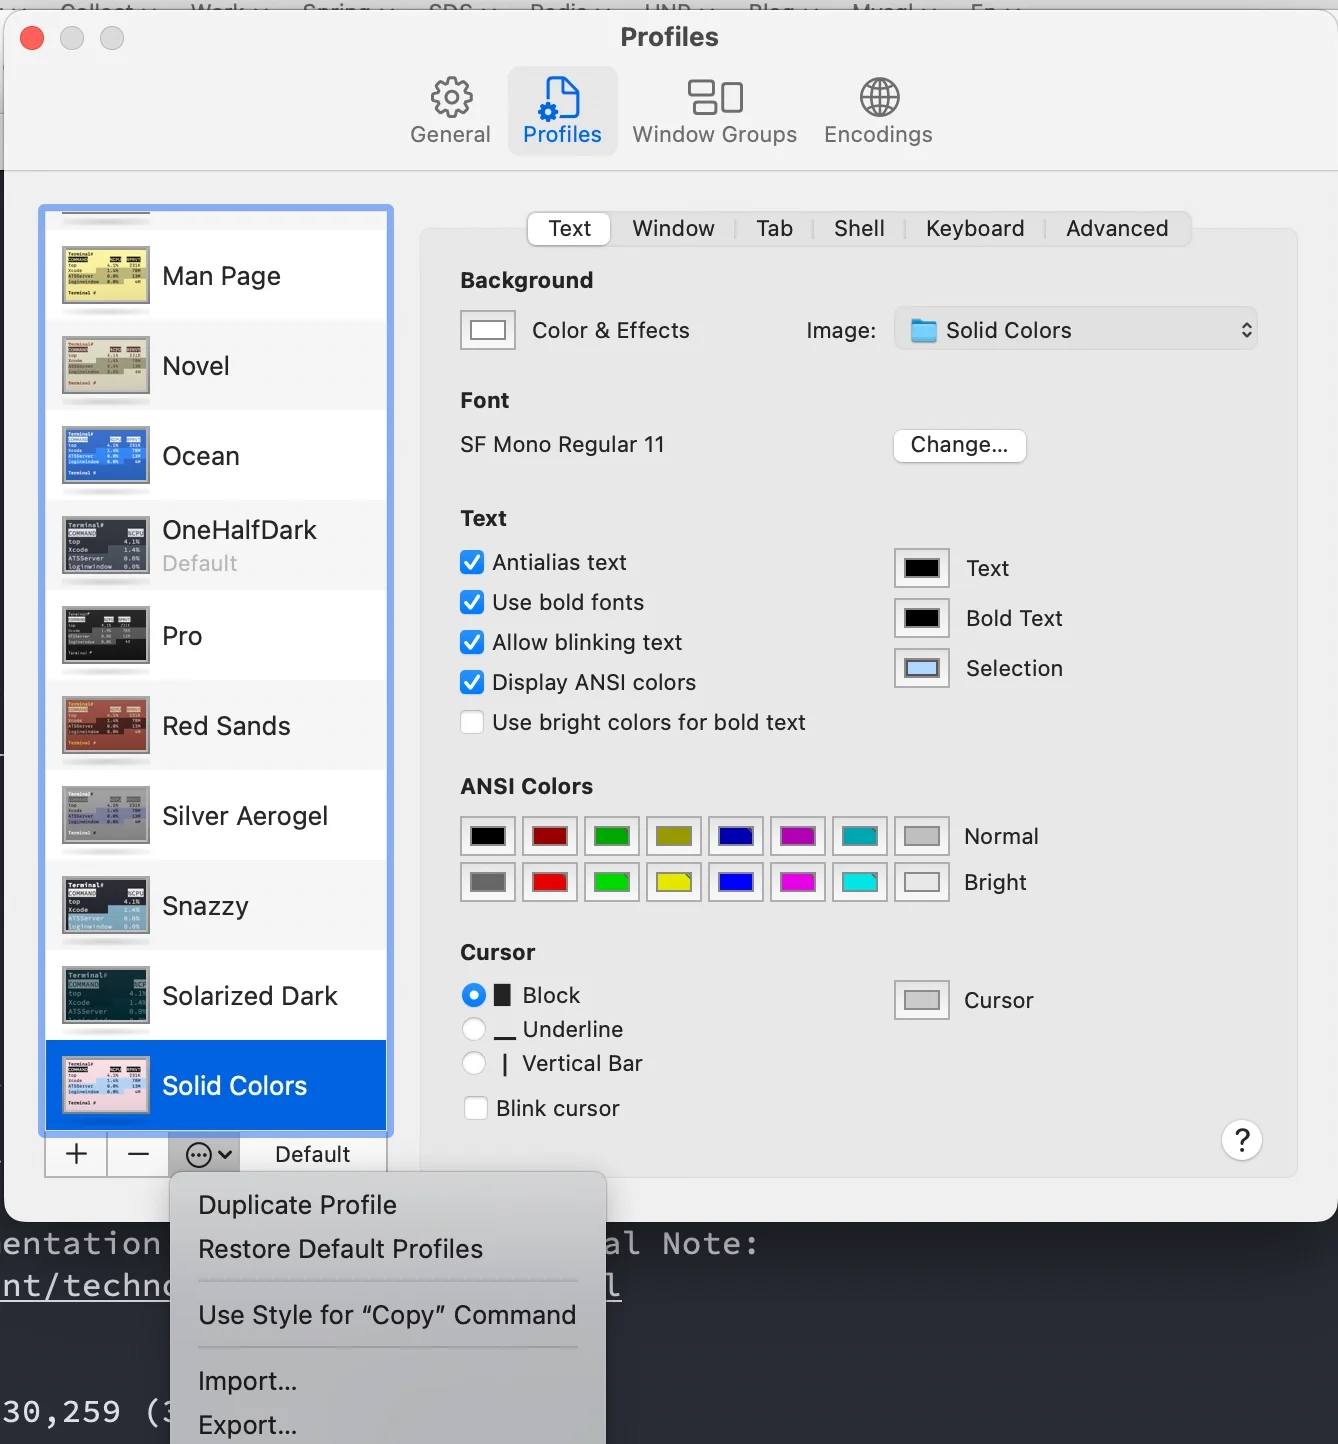Set selected profile as Default

tap(312, 1155)
